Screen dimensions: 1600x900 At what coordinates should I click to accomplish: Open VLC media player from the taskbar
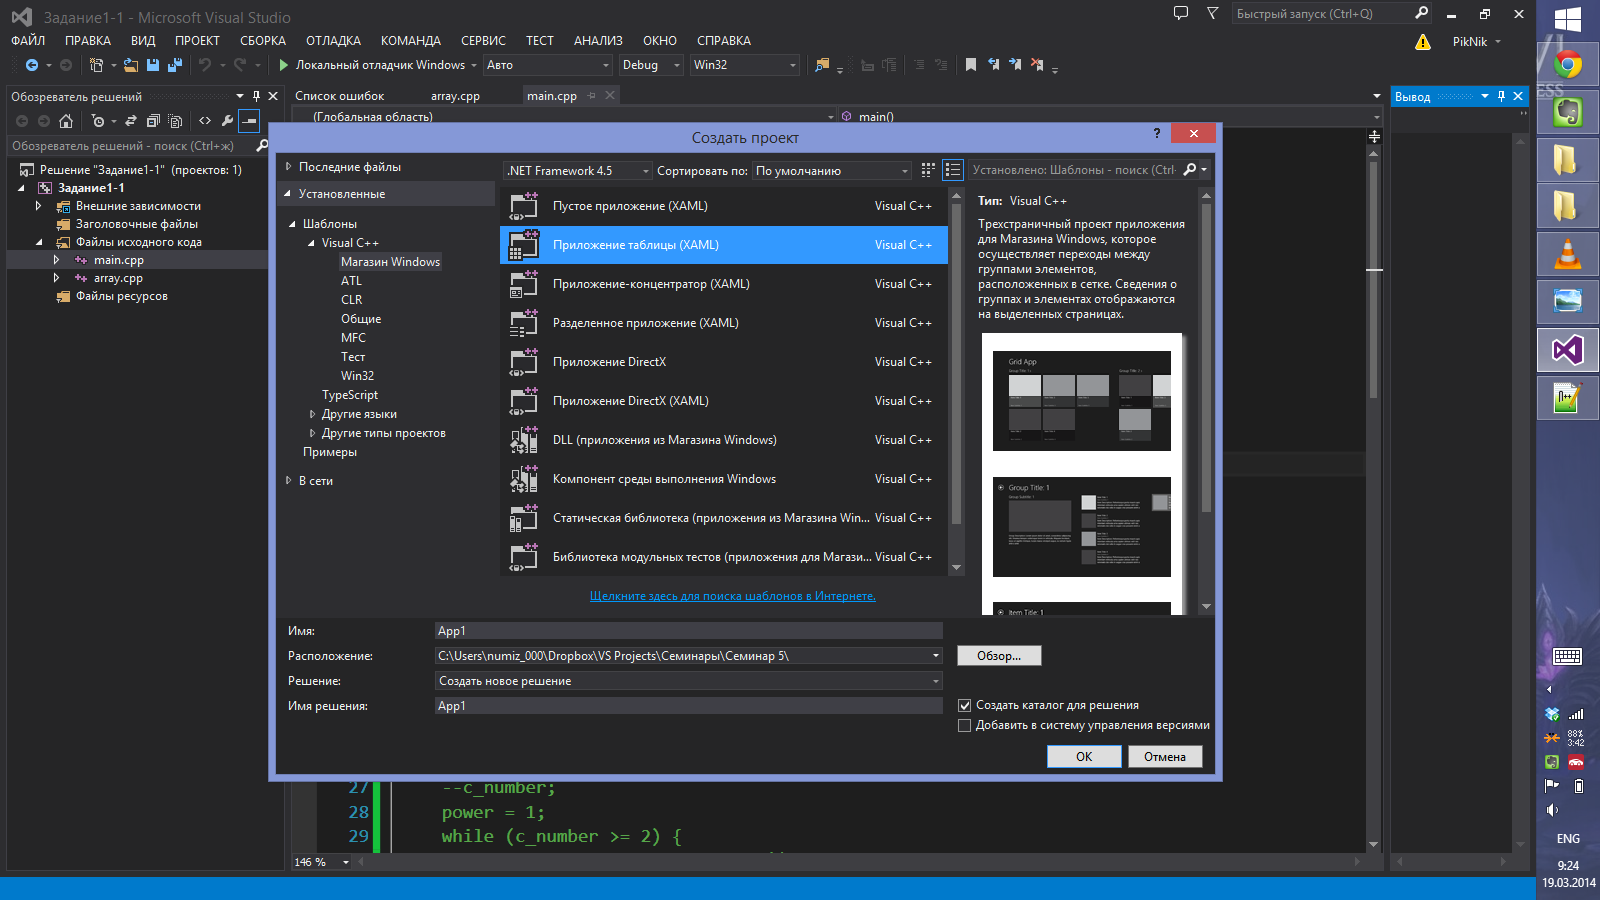(1568, 253)
